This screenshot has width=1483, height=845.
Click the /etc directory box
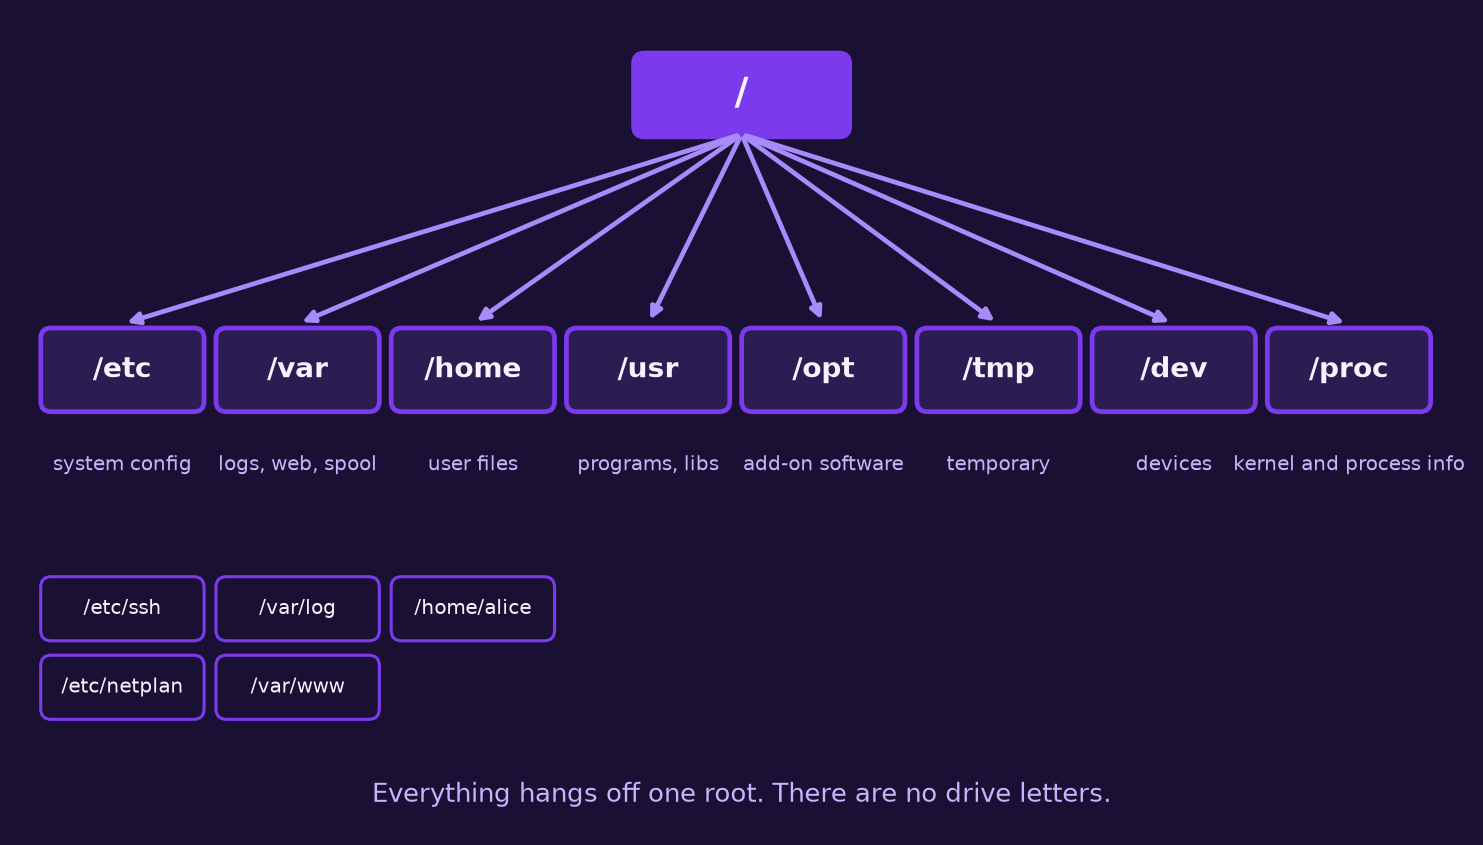click(122, 370)
